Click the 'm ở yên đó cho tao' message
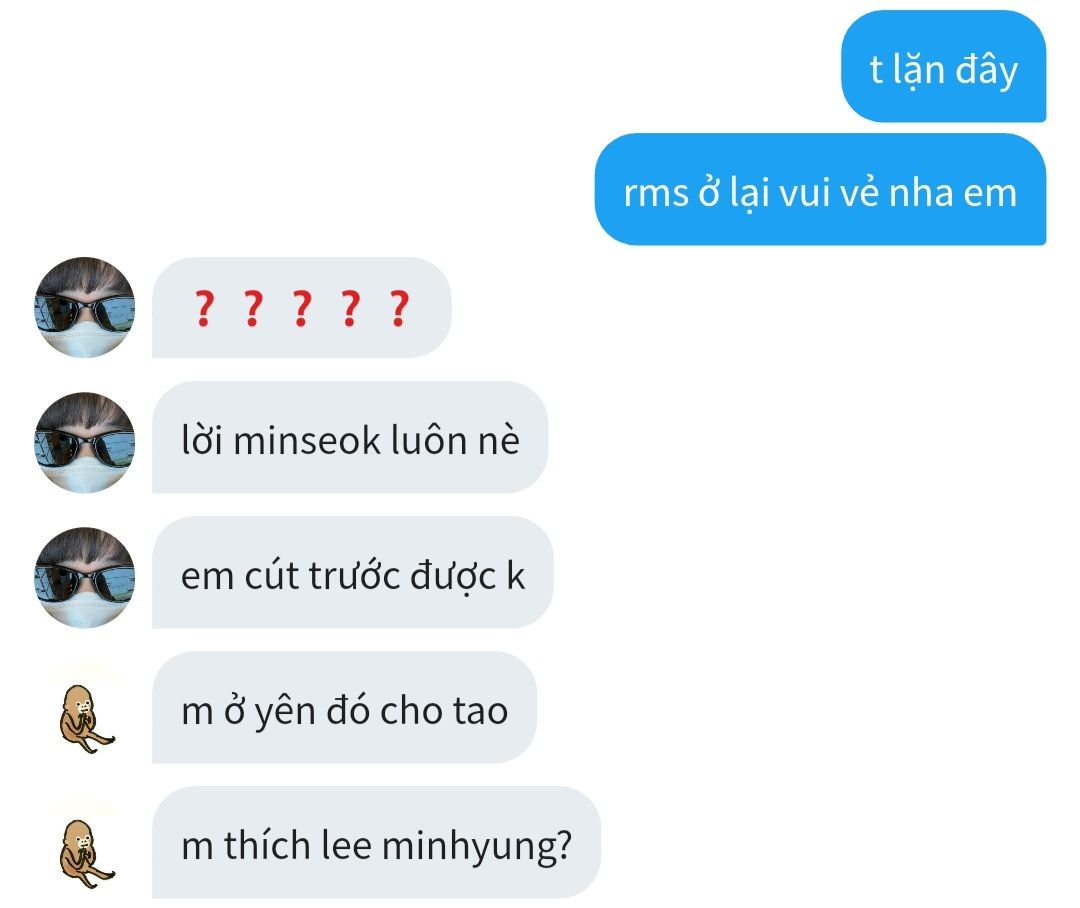 coord(344,707)
